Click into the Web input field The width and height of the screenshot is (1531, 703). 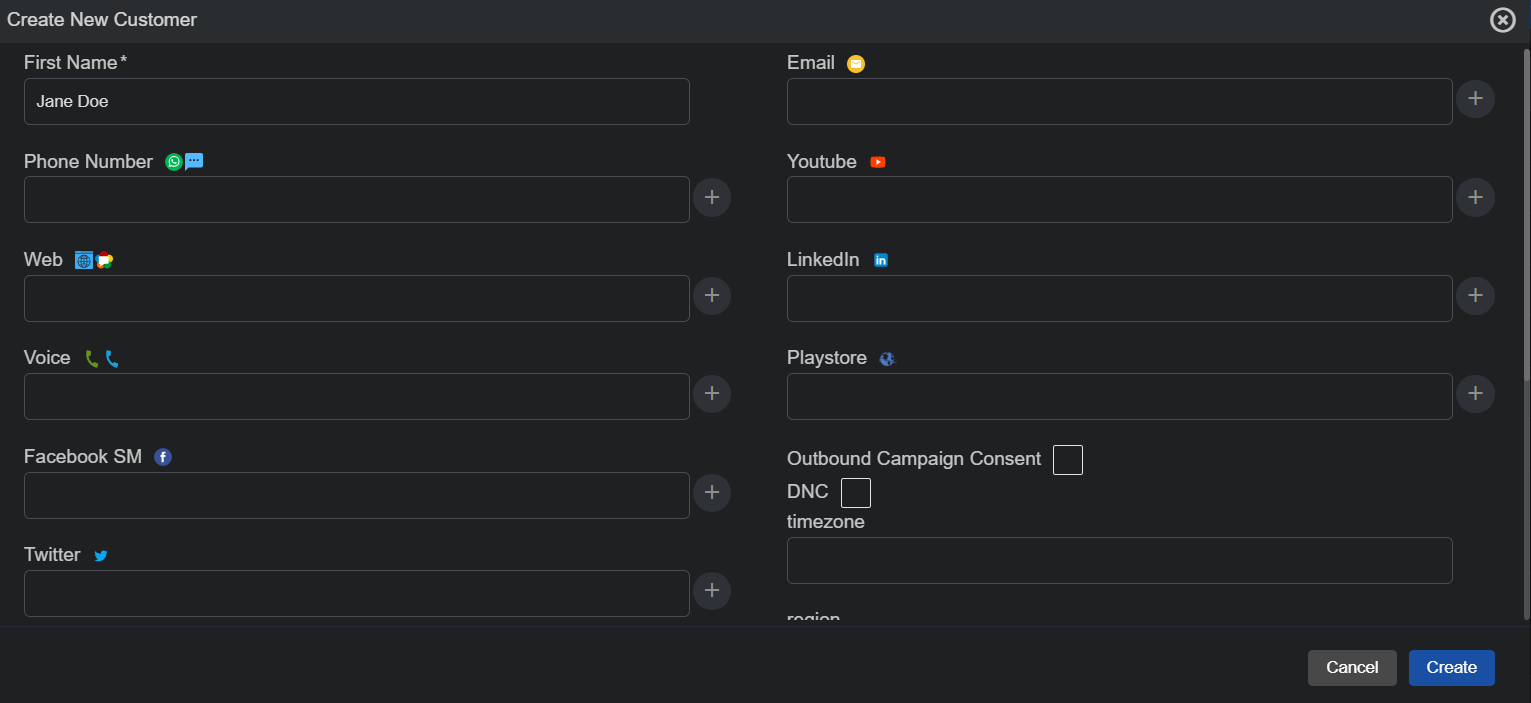tap(357, 298)
